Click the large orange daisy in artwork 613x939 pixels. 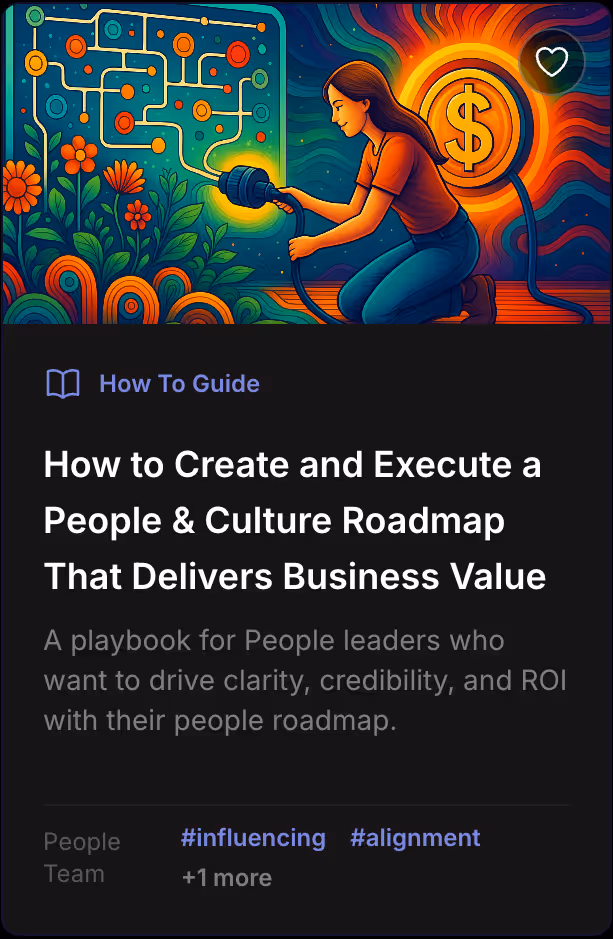22,186
